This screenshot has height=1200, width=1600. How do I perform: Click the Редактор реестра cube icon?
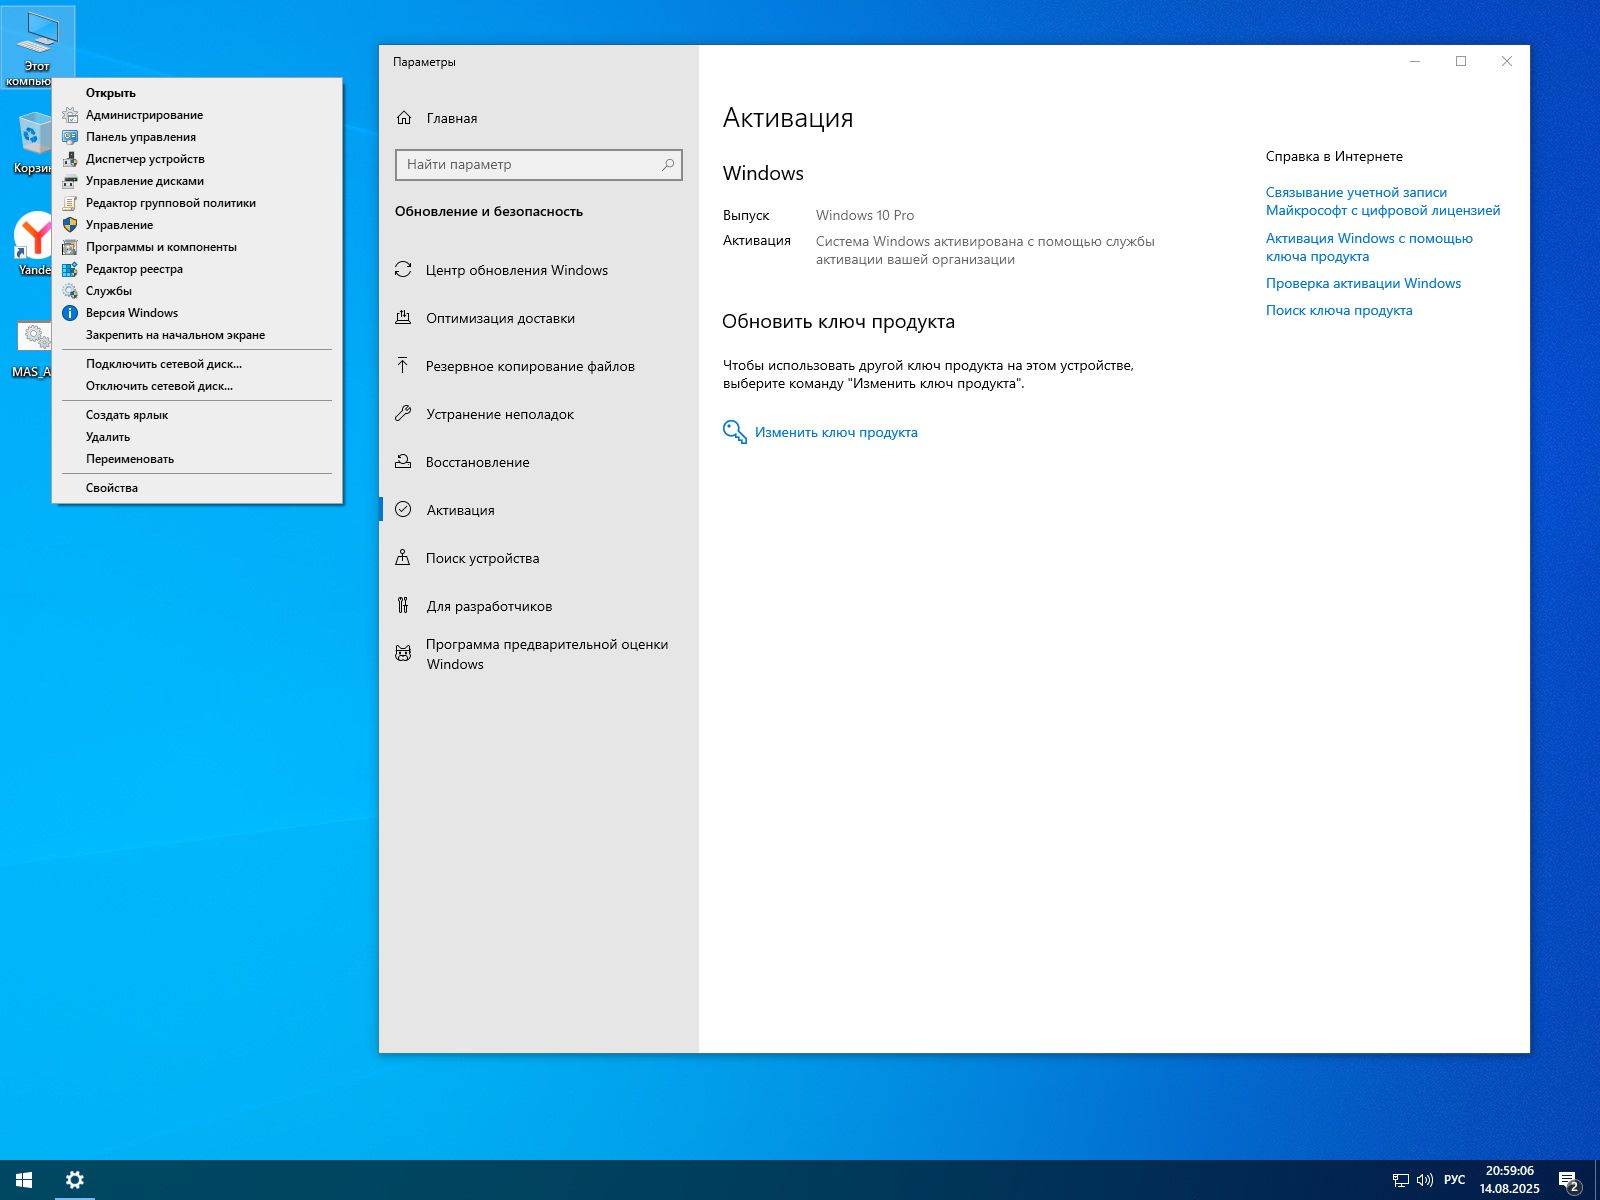pyautogui.click(x=70, y=269)
